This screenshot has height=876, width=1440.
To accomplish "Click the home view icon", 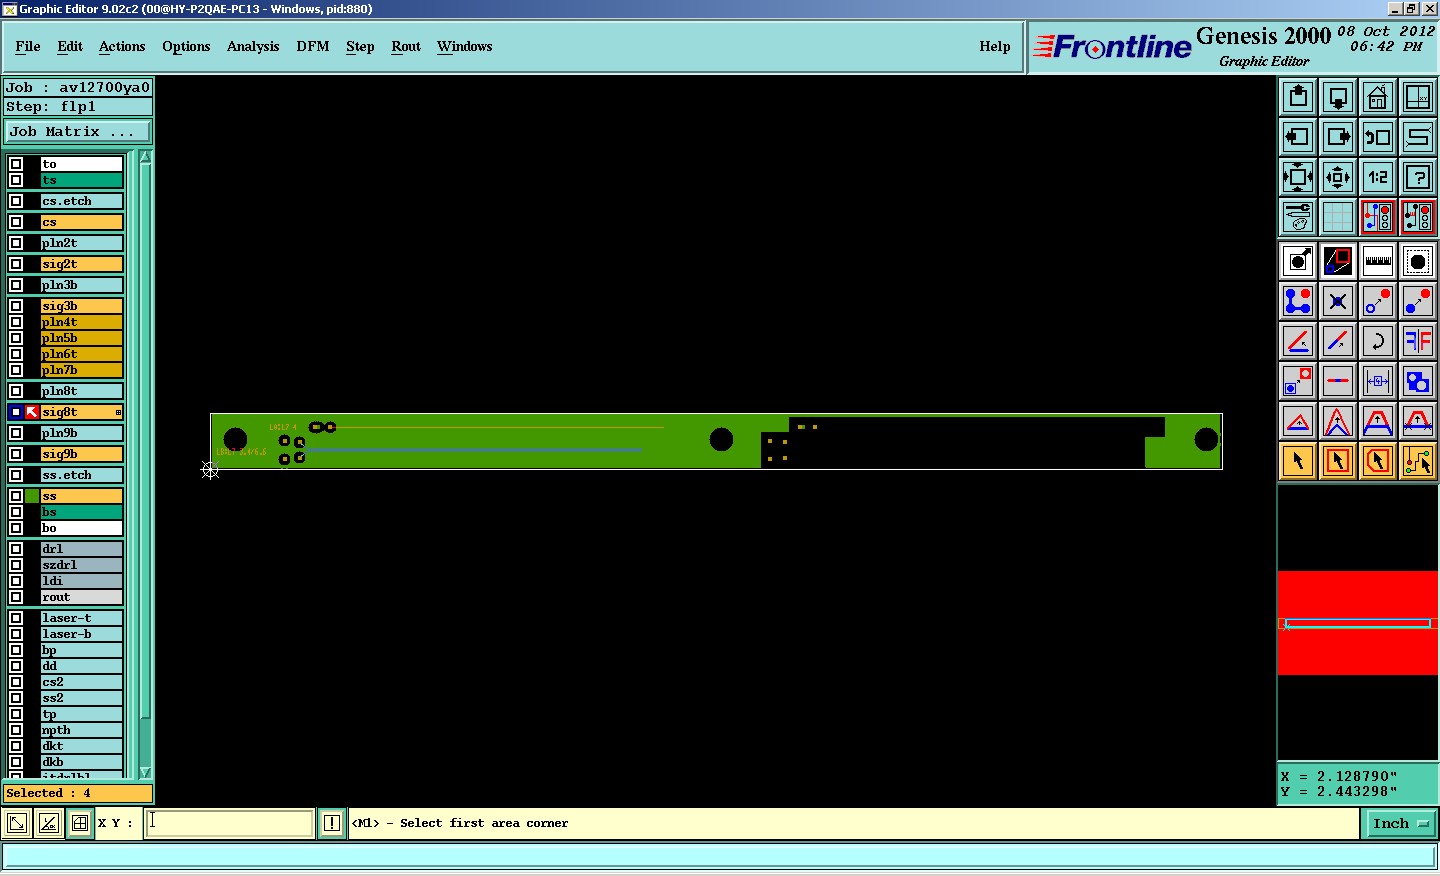I will 1378,97.
